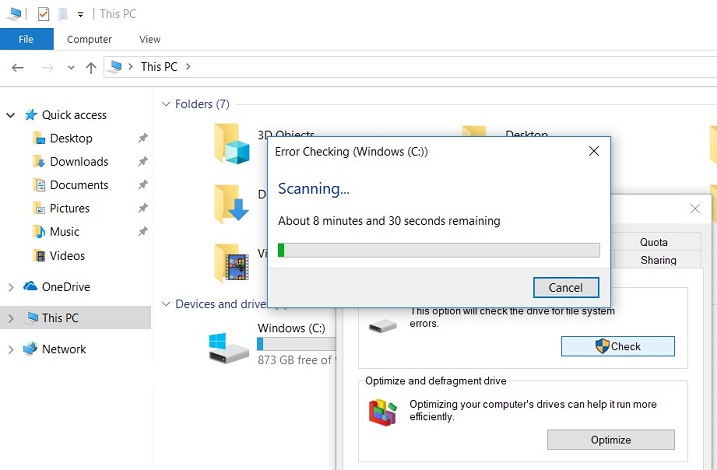Select the Videos folder icon in Folders

tap(231, 262)
